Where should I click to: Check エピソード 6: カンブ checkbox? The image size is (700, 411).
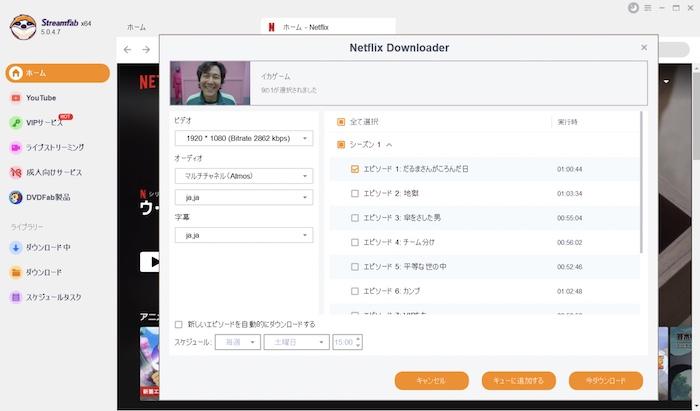(355, 291)
